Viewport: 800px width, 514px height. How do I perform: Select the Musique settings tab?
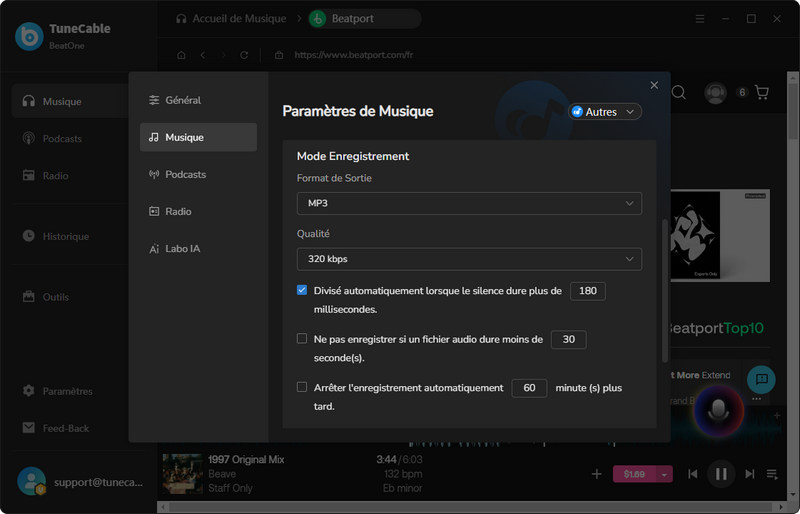[x=198, y=137]
